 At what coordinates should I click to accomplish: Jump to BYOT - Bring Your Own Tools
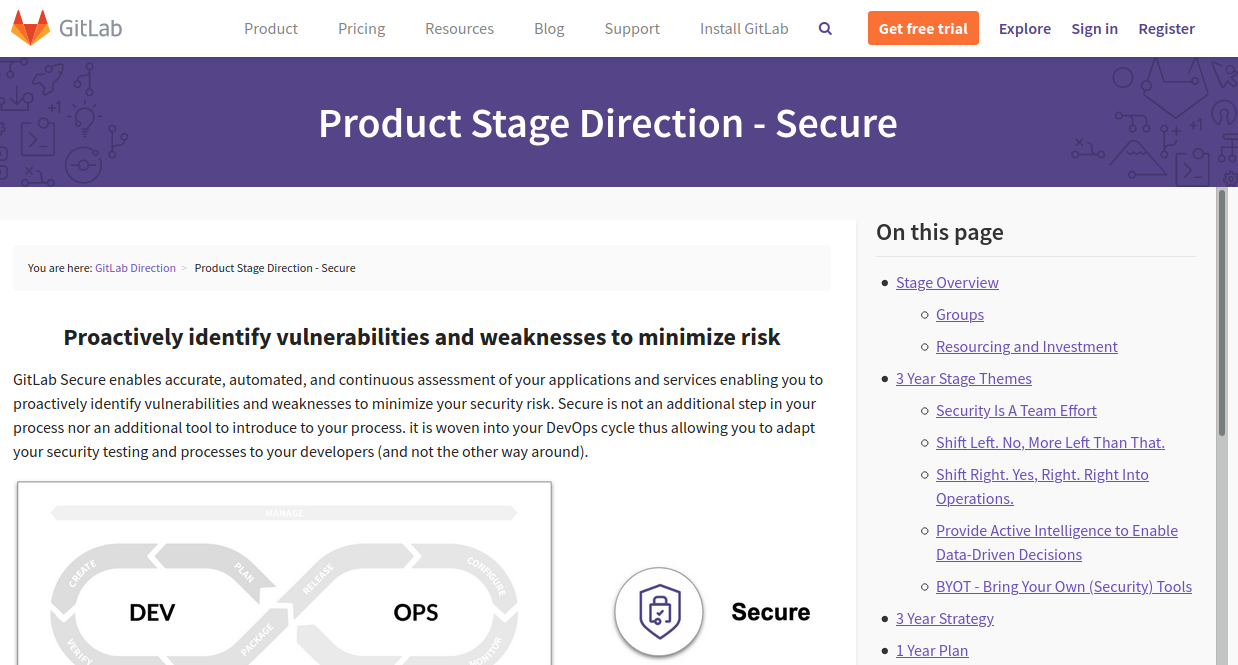click(x=1064, y=587)
